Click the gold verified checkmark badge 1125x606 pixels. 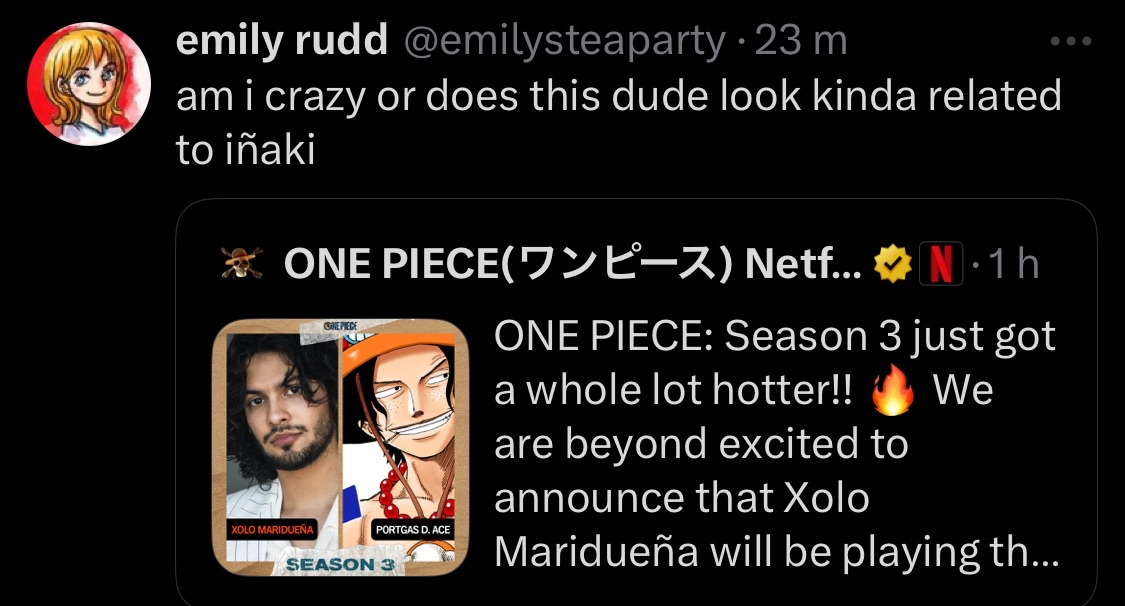click(x=892, y=264)
